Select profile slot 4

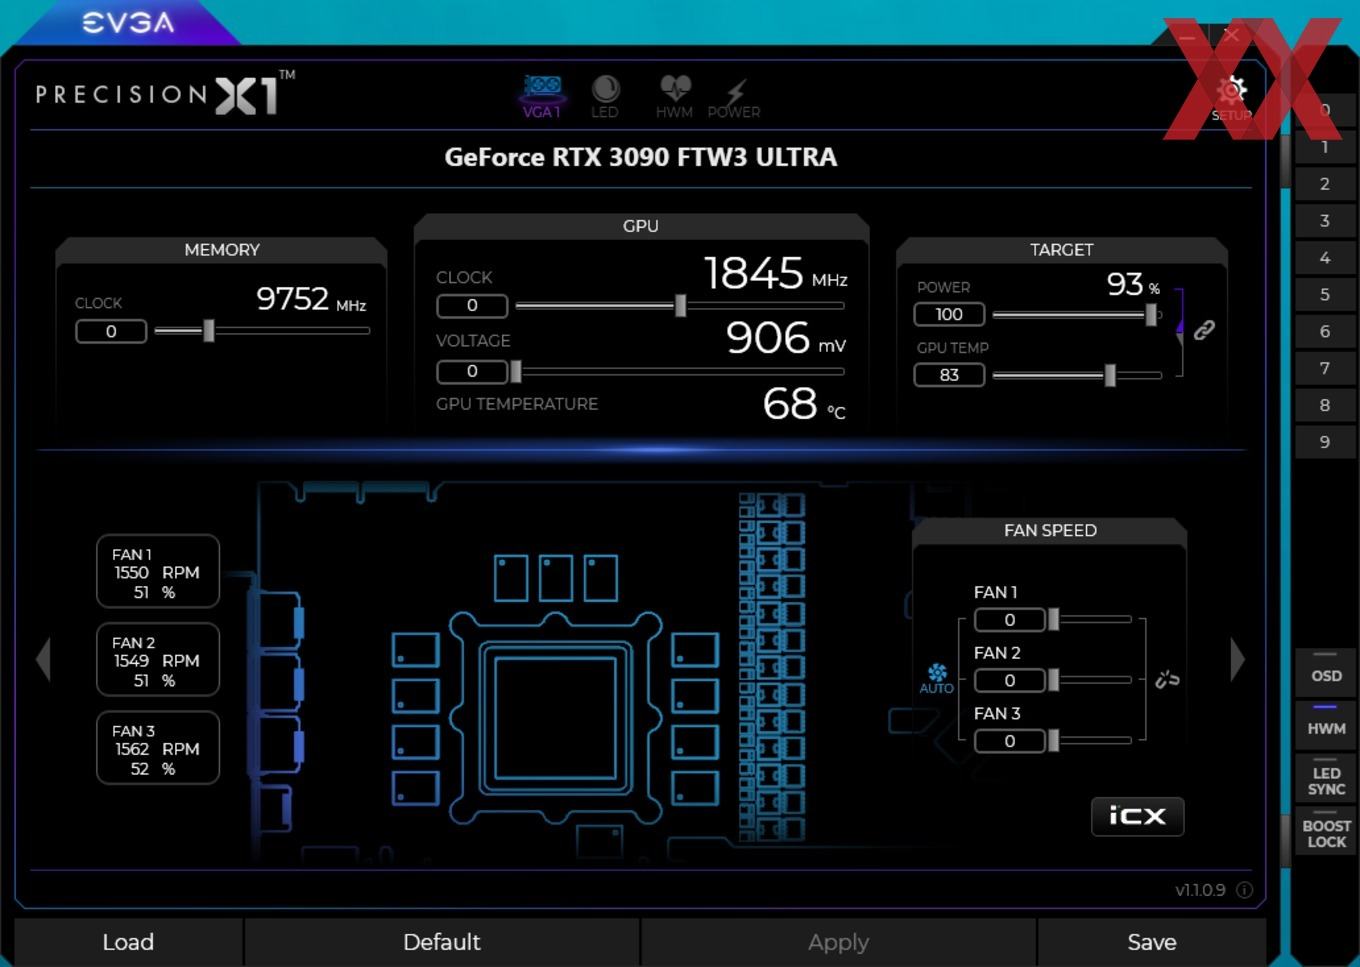point(1325,258)
